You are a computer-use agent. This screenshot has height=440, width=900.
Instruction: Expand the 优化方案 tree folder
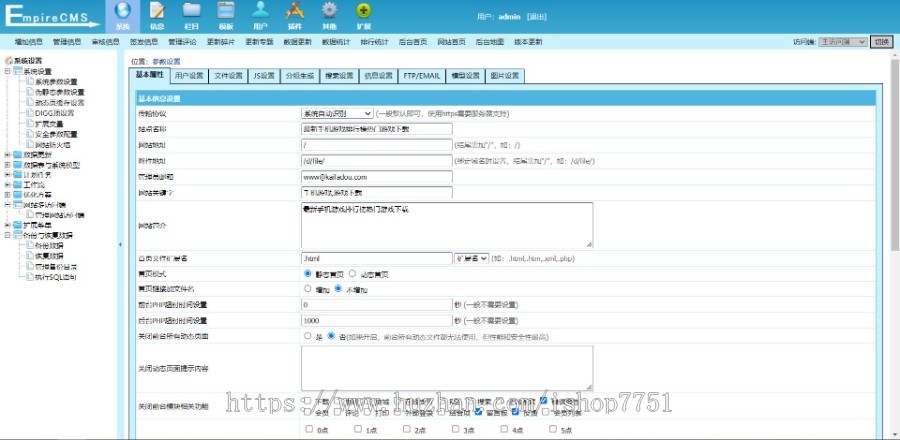7,194
